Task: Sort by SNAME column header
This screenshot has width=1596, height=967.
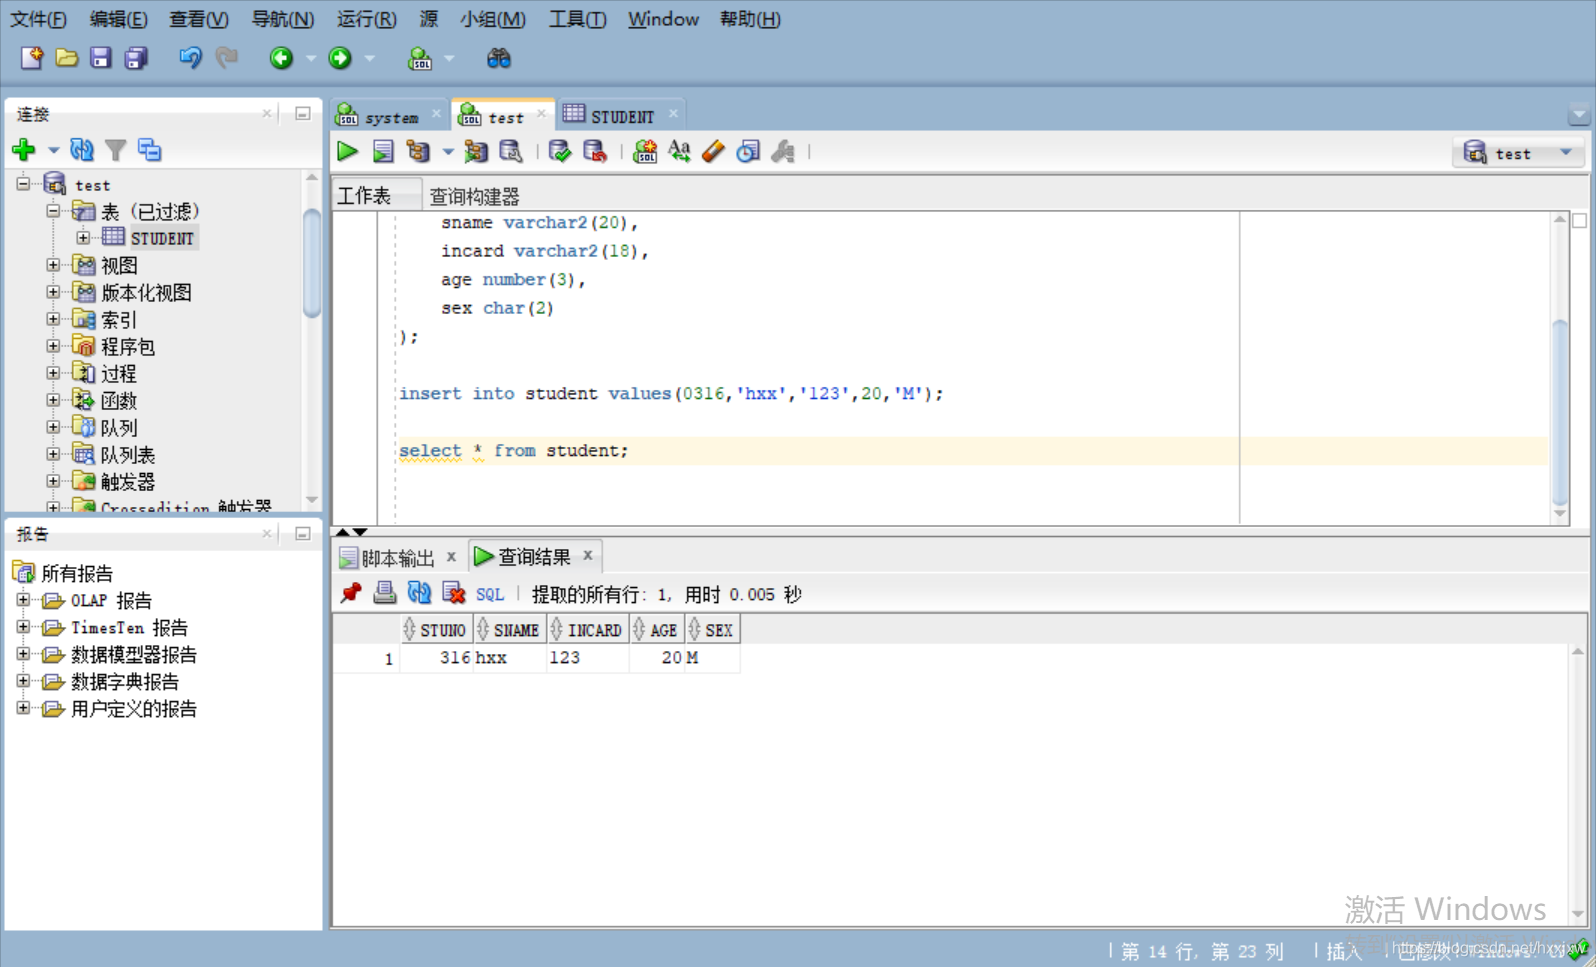Action: [509, 630]
